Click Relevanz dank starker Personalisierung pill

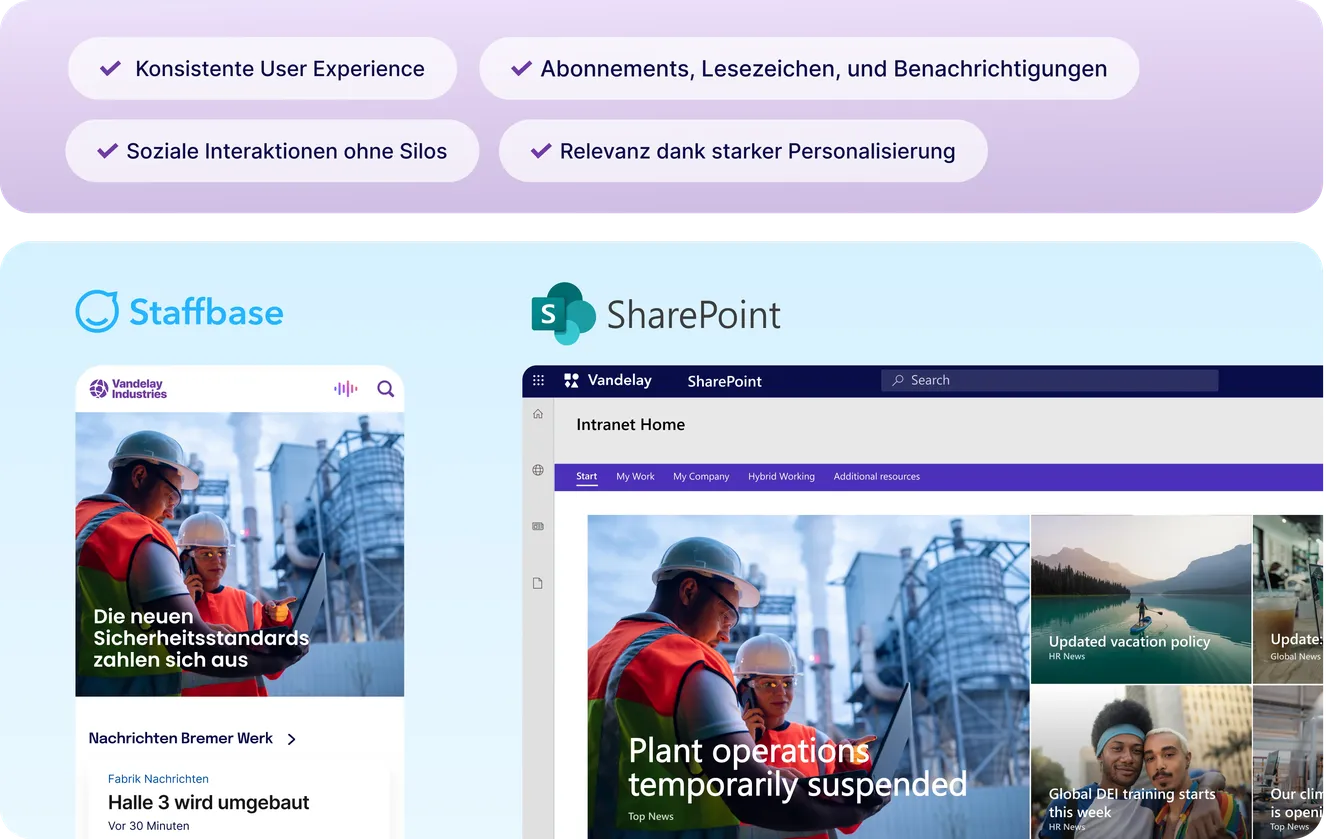[x=743, y=151]
